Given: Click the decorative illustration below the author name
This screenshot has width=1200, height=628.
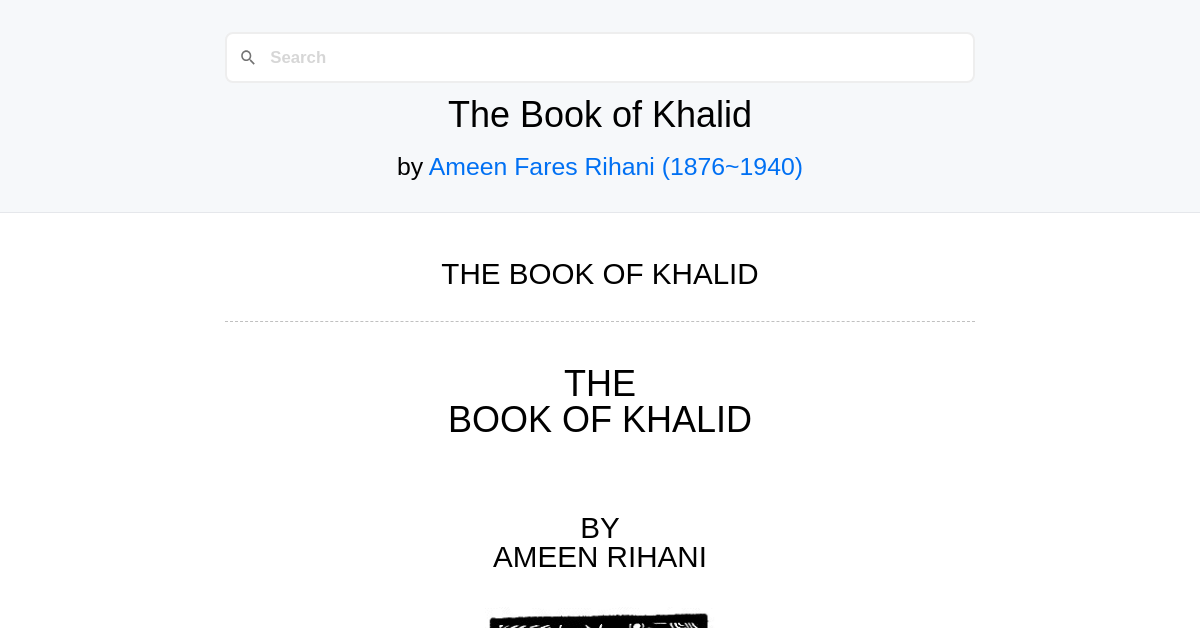Looking at the screenshot, I should pos(598,620).
